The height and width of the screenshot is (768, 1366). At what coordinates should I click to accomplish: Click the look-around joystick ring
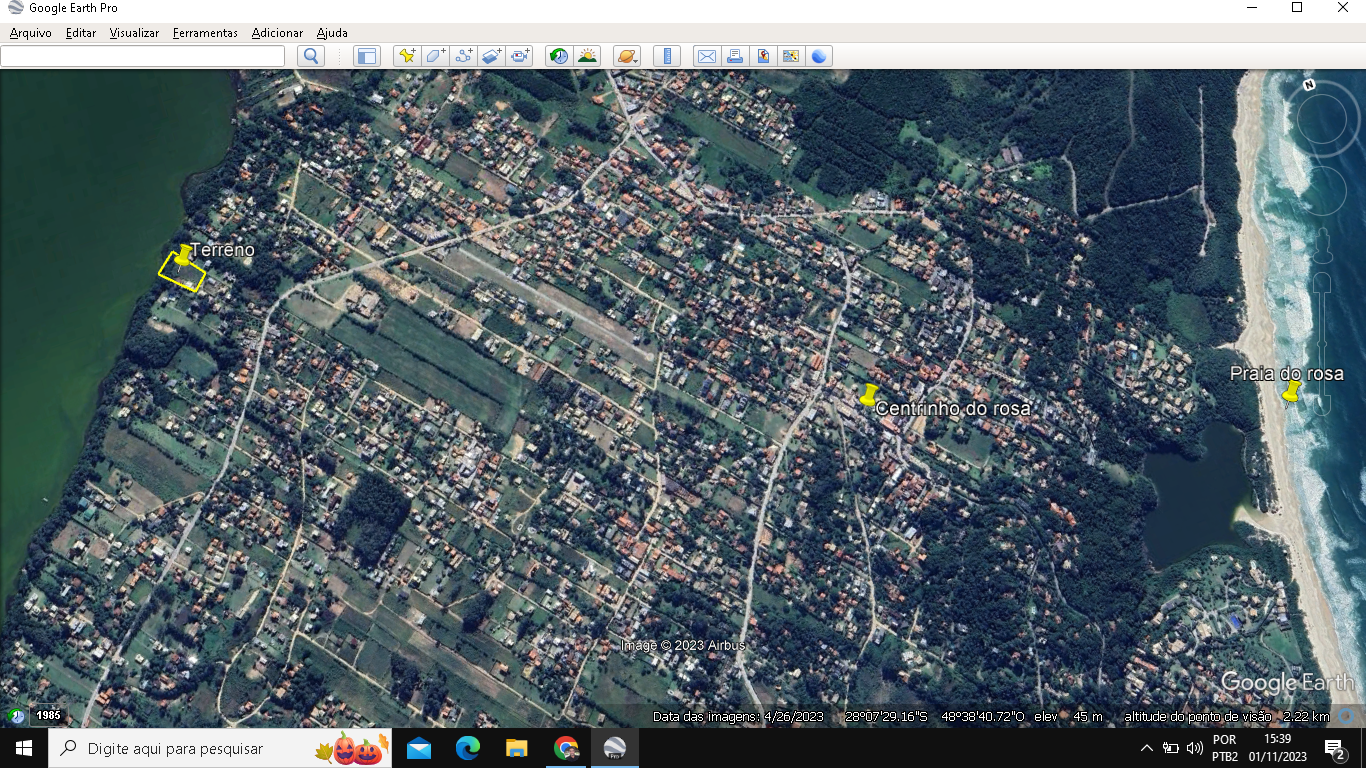coord(1323,119)
